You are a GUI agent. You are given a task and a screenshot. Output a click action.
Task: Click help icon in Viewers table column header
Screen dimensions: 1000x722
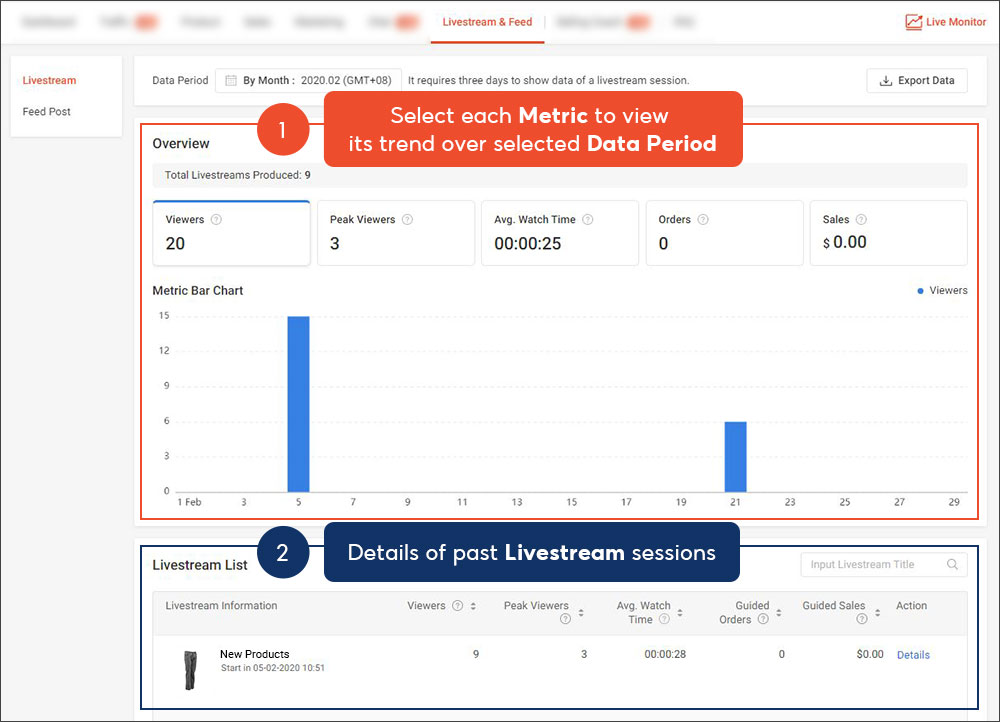pyautogui.click(x=457, y=606)
